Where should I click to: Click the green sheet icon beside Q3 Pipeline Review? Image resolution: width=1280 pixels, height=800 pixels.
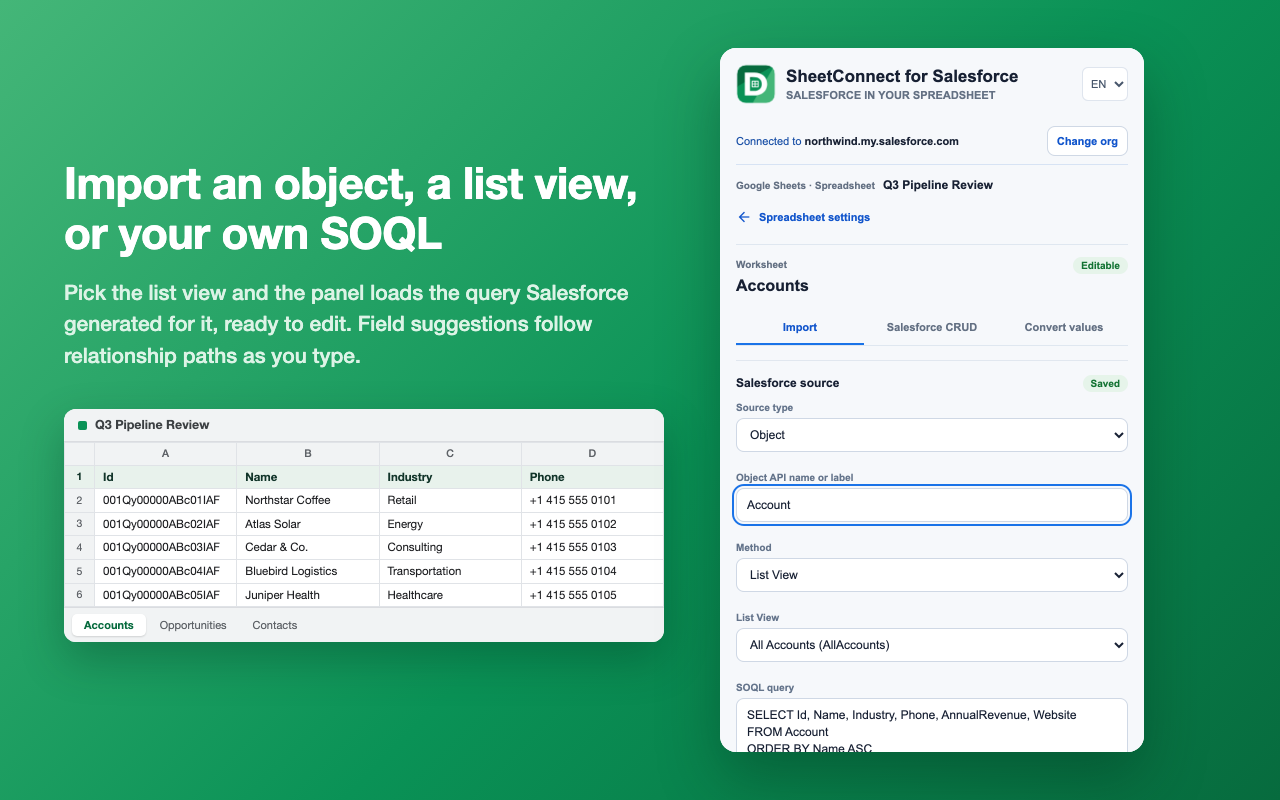pos(82,425)
